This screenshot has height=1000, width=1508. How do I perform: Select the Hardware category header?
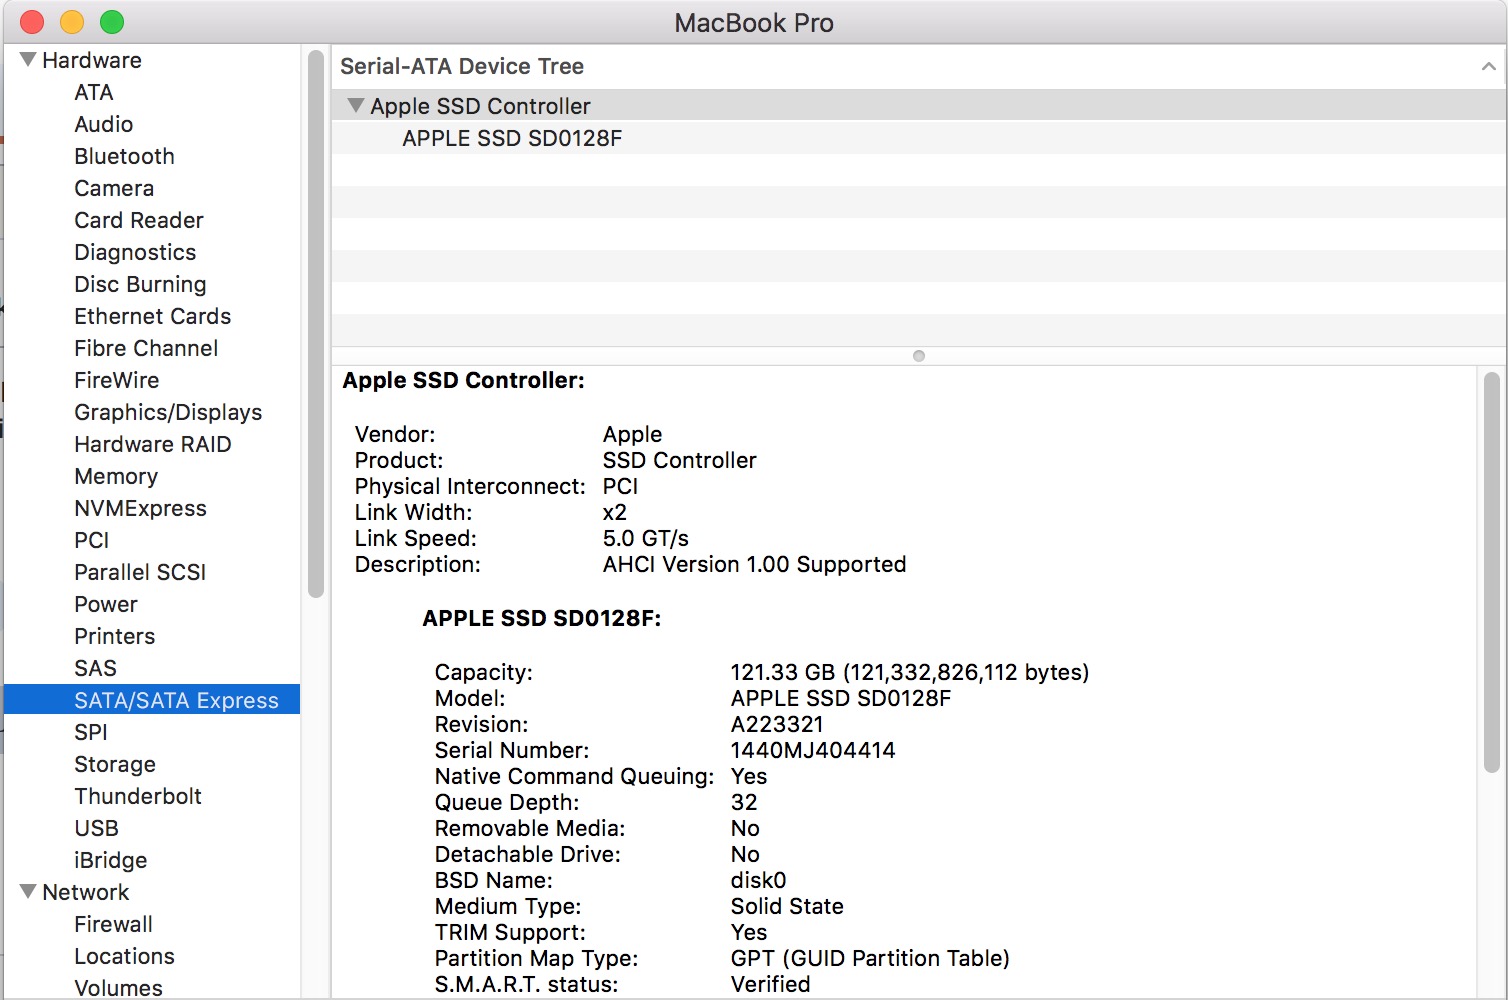tap(91, 60)
